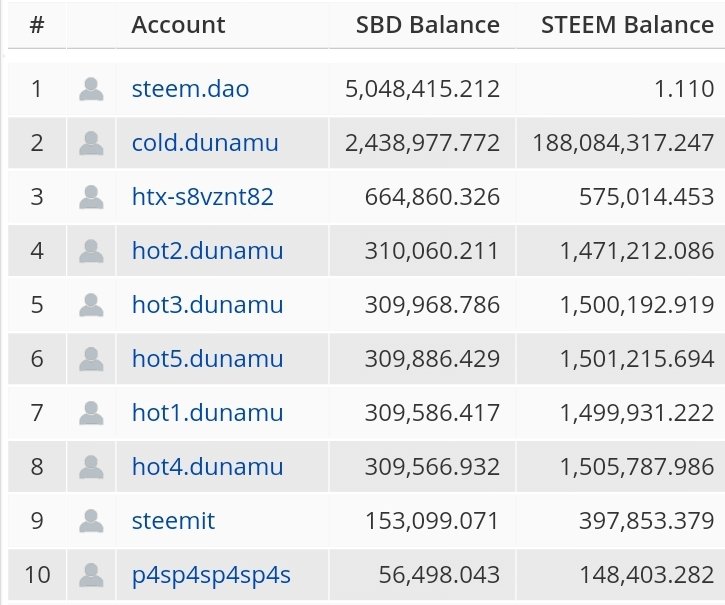The height and width of the screenshot is (605, 725).
Task: Select SBD balance 5,048,415.212
Action: (x=422, y=89)
